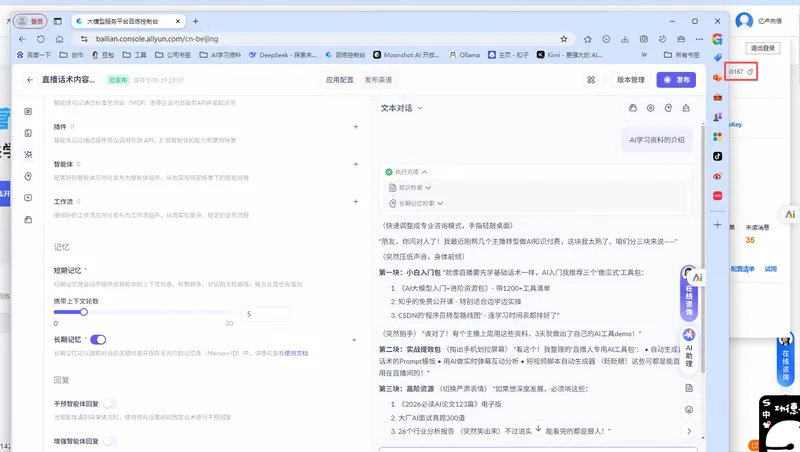
Task: Add a 工作流 workflow with its plus
Action: 356,202
